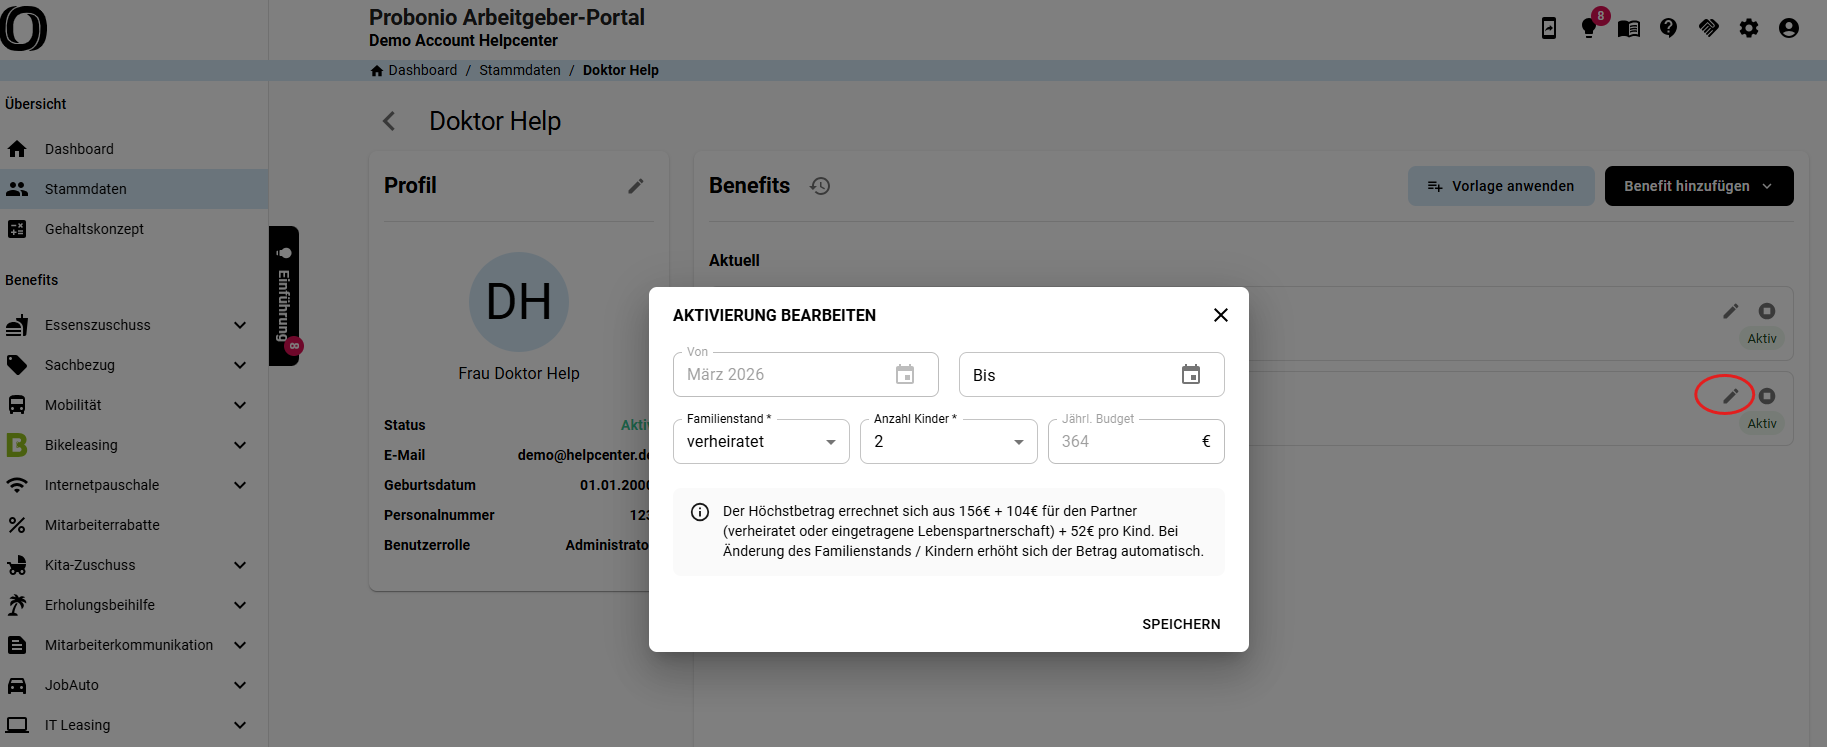1827x747 pixels.
Task: Open Dashboard in the sidebar
Action: pos(134,149)
